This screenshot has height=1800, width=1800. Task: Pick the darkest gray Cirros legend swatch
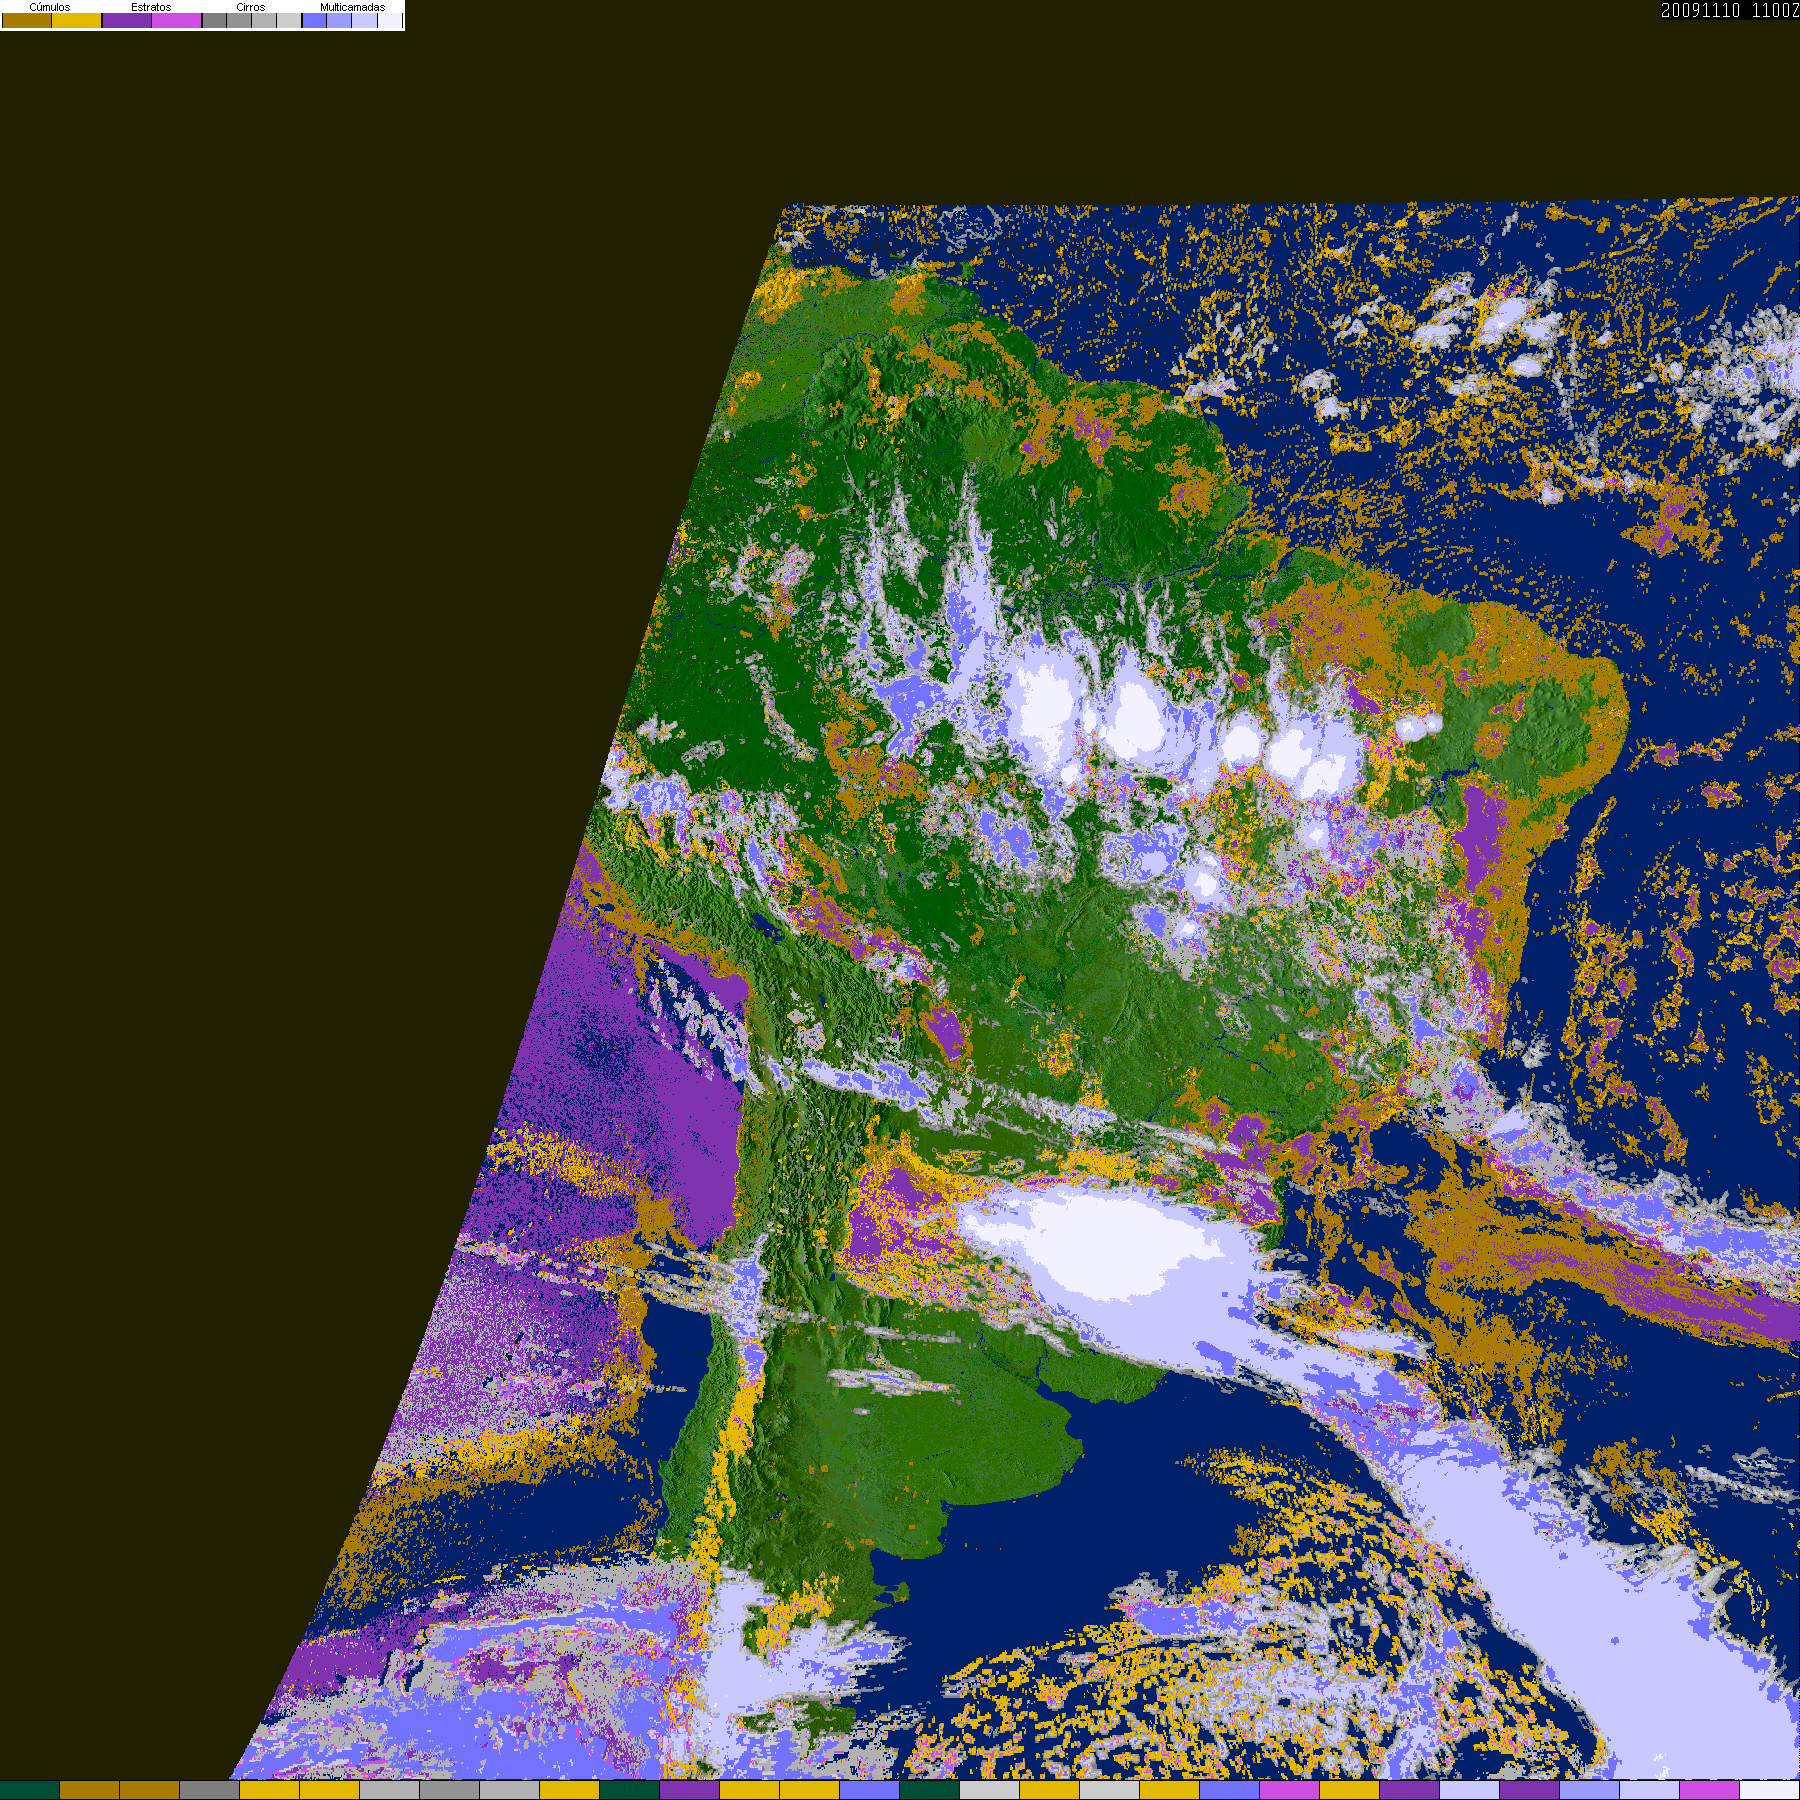click(x=215, y=20)
